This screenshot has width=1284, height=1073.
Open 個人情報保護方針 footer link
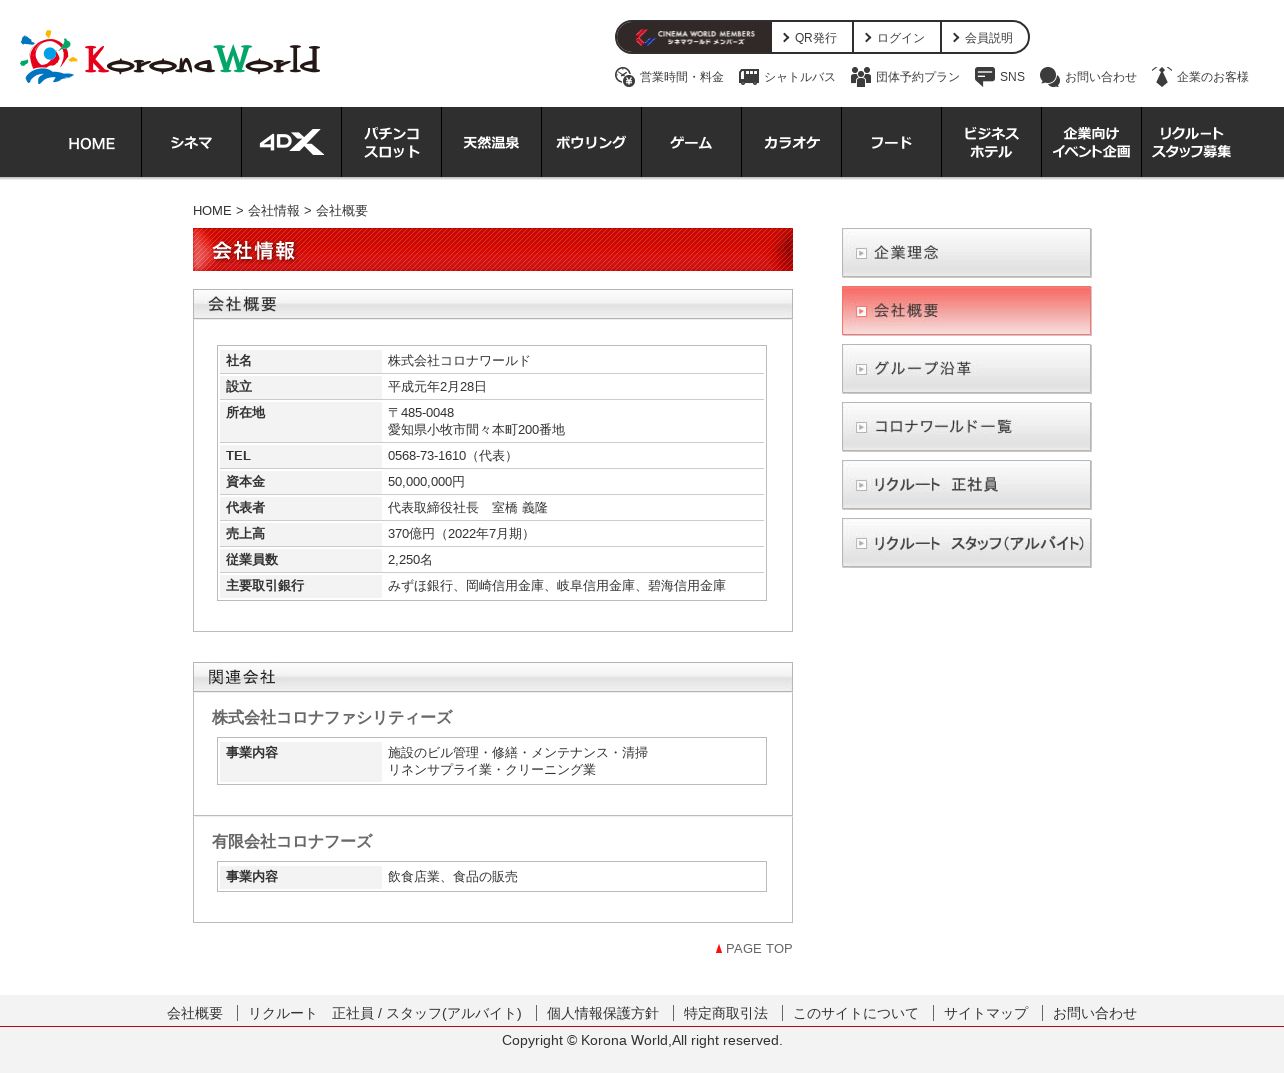coord(603,1013)
